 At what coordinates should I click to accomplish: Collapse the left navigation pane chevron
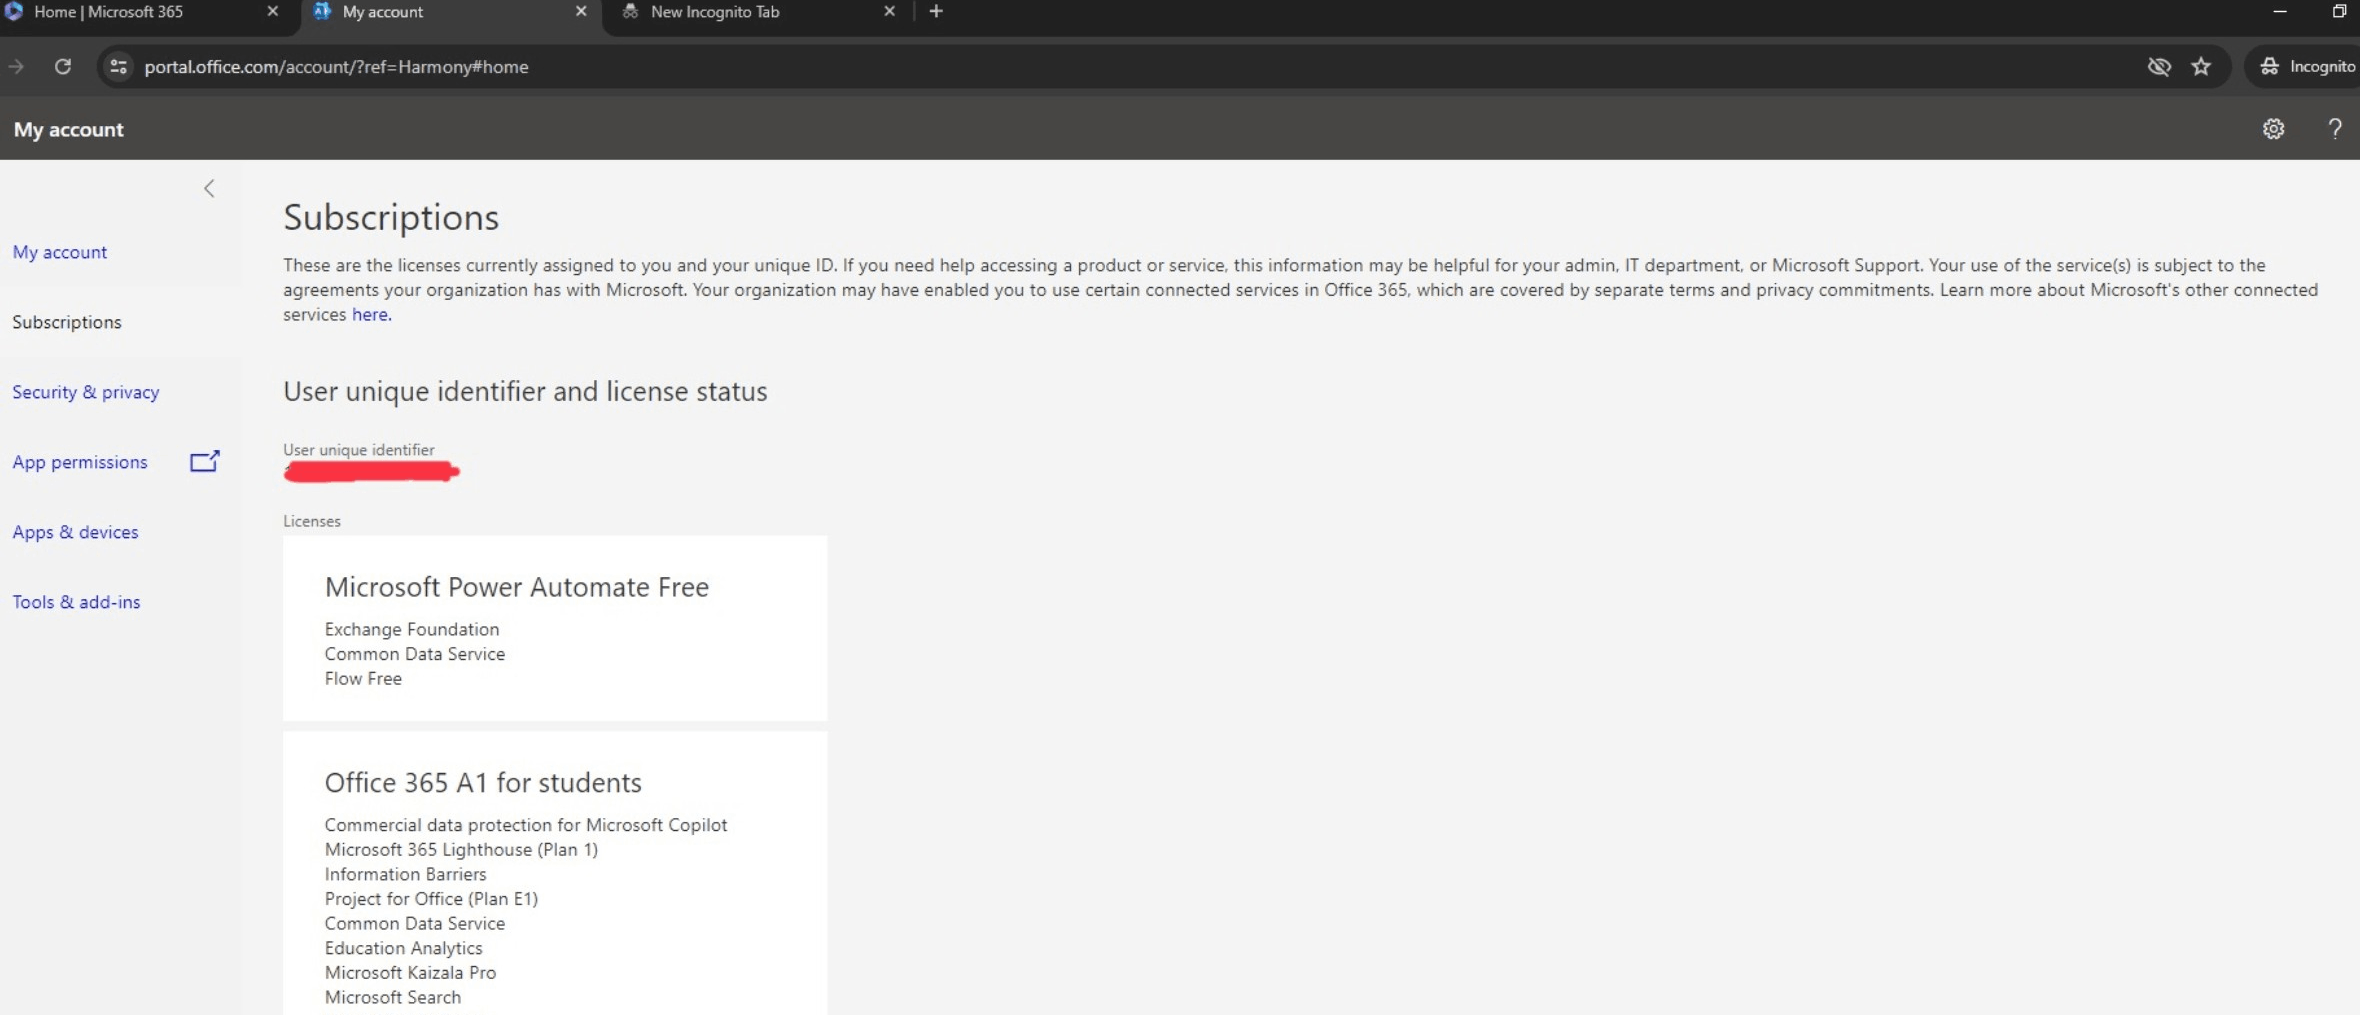(209, 188)
